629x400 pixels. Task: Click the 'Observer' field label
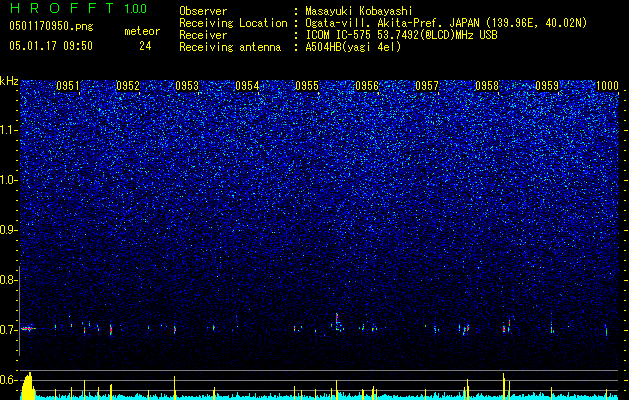(x=203, y=11)
